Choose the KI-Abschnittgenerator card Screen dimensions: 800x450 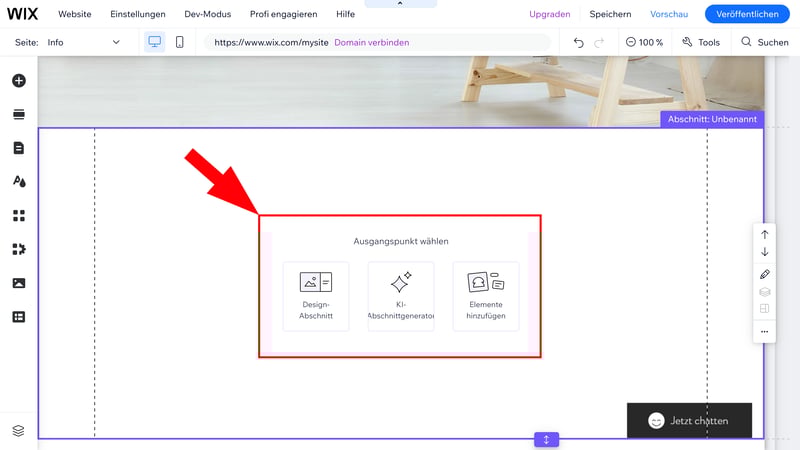click(401, 296)
